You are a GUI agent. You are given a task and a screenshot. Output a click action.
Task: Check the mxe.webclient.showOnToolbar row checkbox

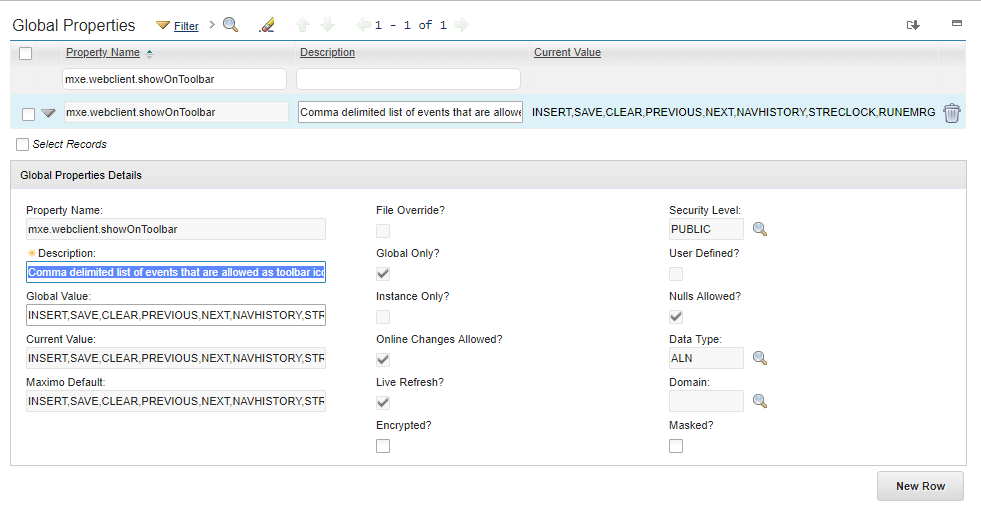(28, 114)
